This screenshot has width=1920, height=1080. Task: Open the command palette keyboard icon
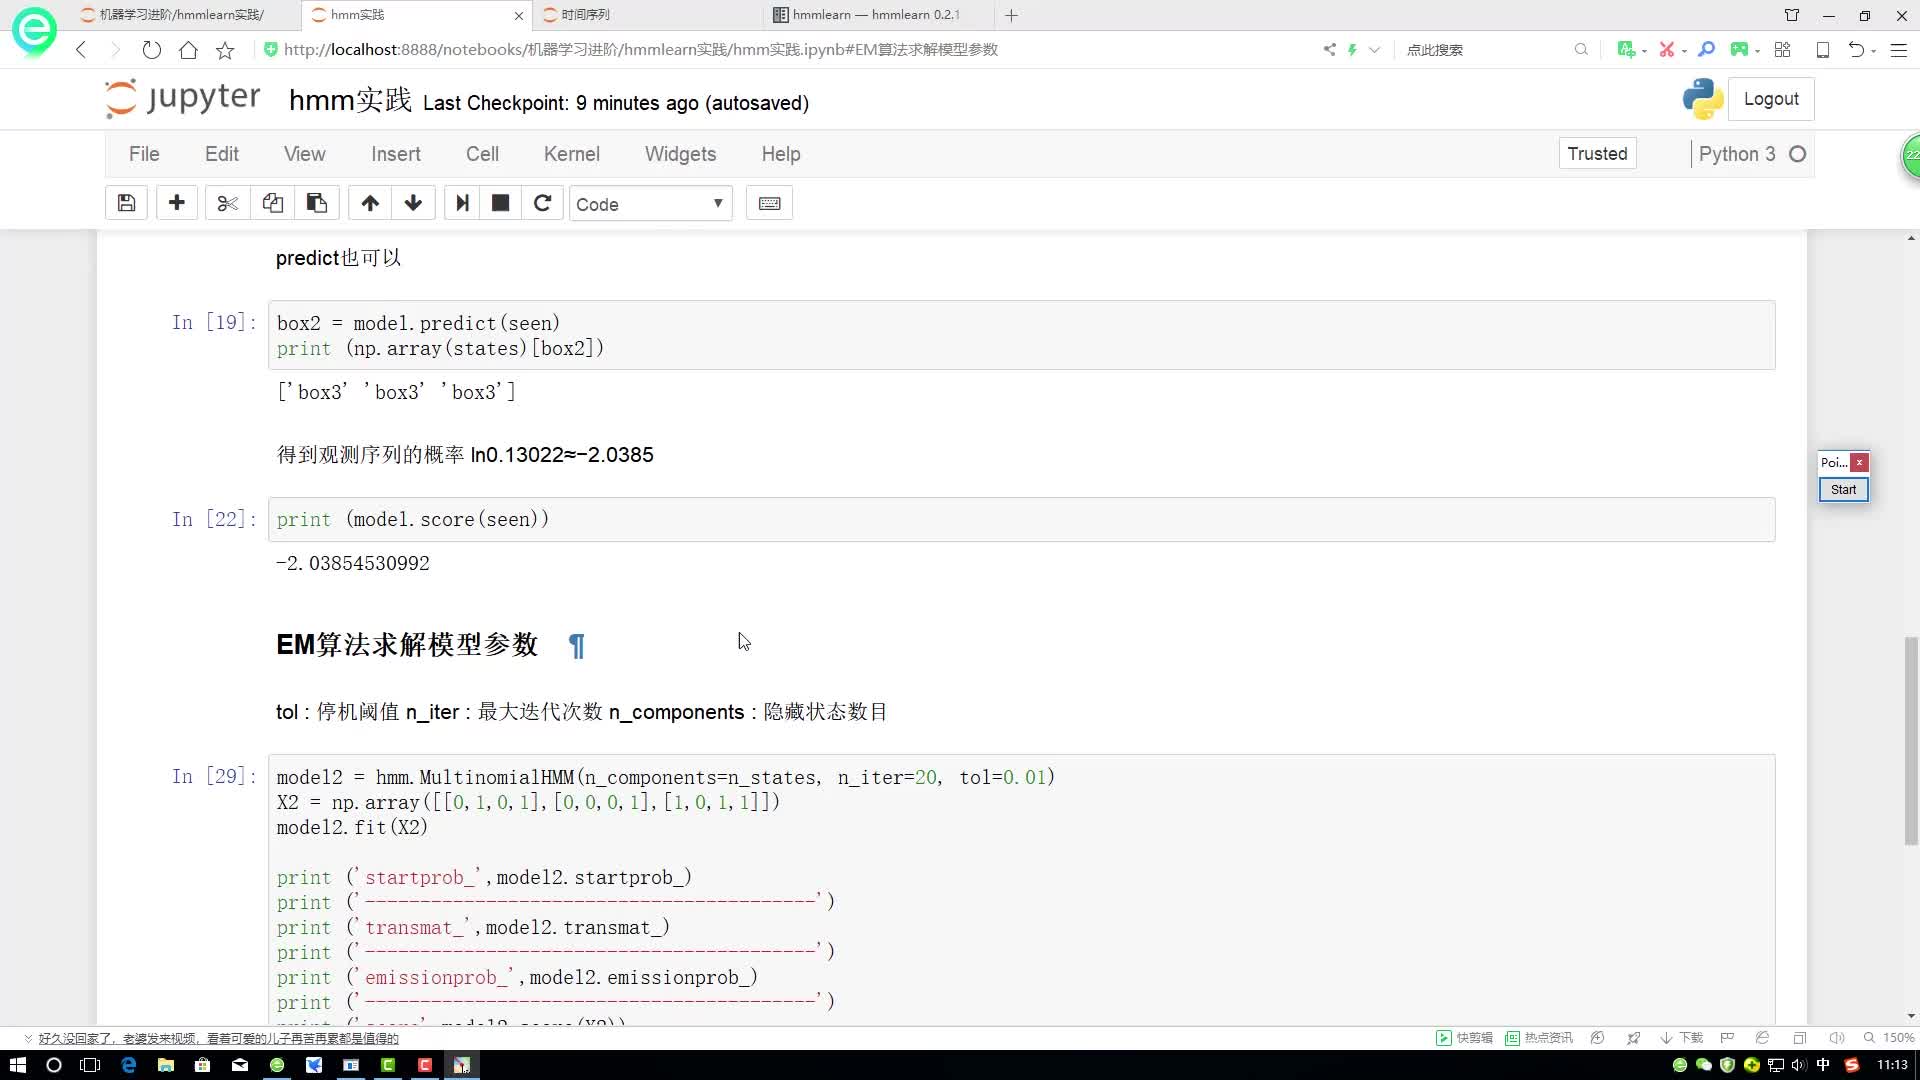(769, 204)
